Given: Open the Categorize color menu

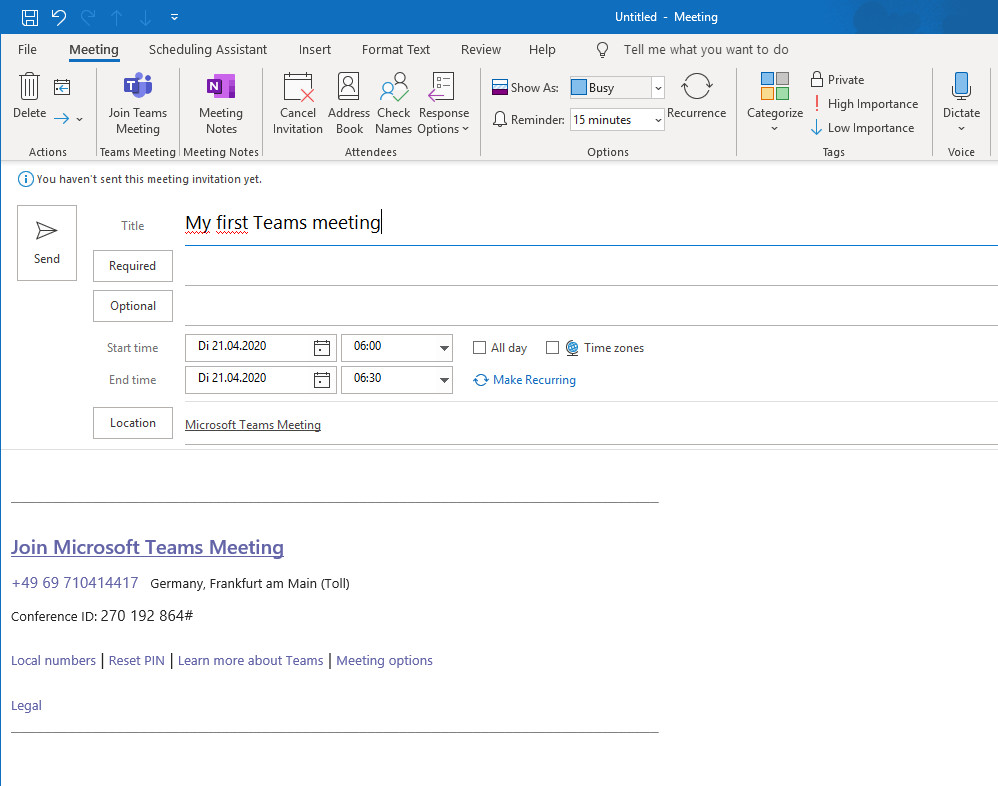Looking at the screenshot, I should tap(775, 102).
